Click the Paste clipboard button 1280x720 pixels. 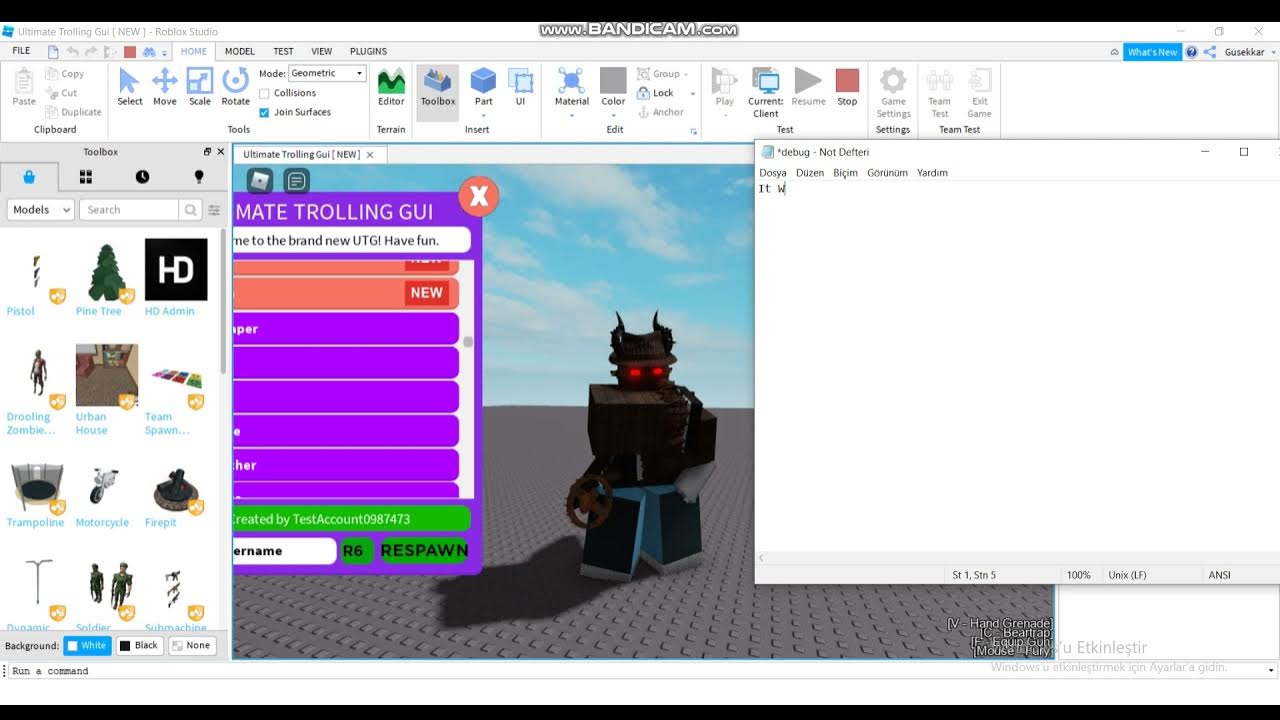(24, 87)
